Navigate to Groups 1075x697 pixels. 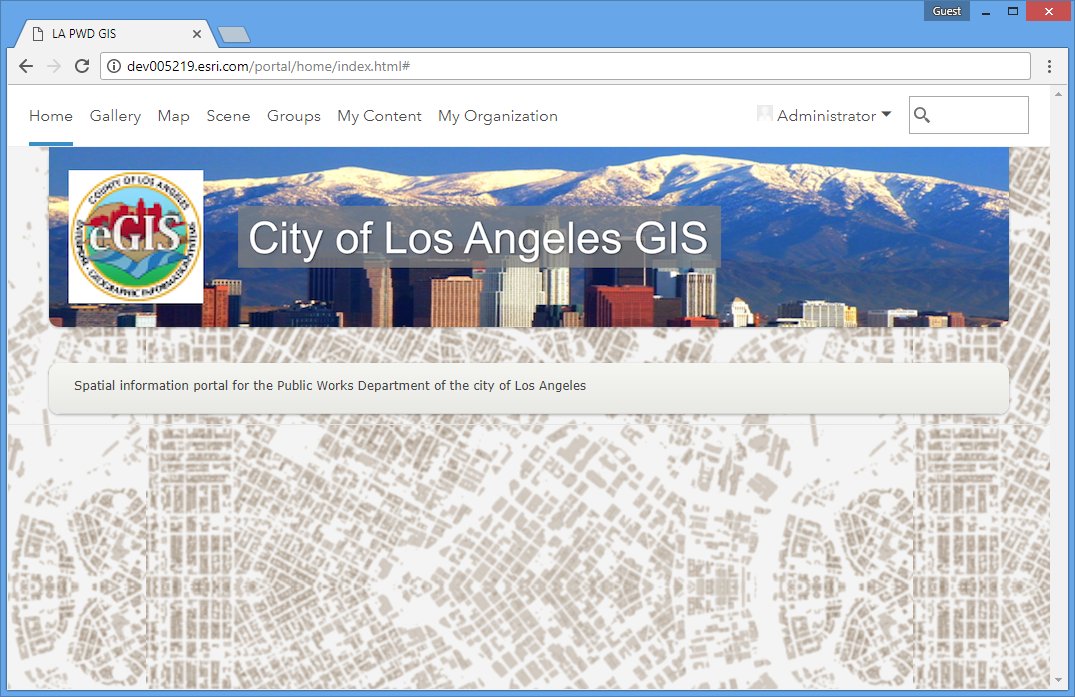[293, 116]
